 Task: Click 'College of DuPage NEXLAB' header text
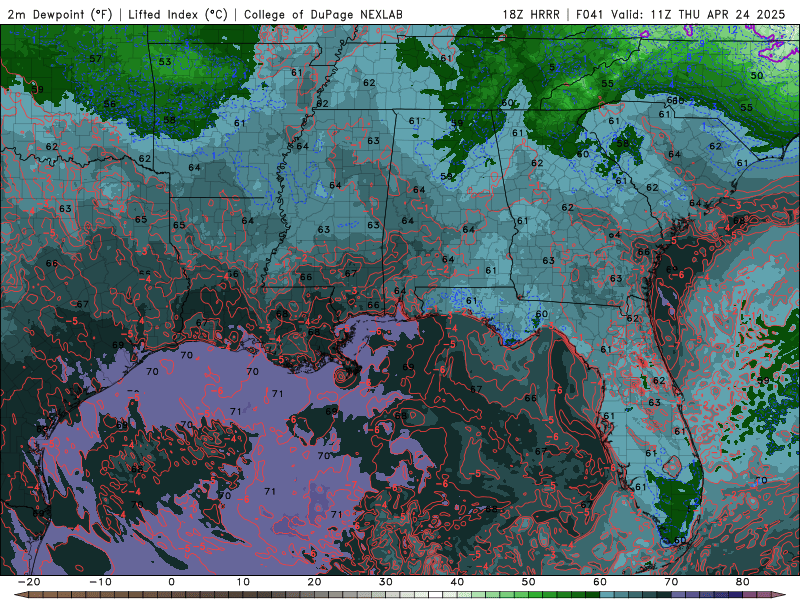coord(323,14)
